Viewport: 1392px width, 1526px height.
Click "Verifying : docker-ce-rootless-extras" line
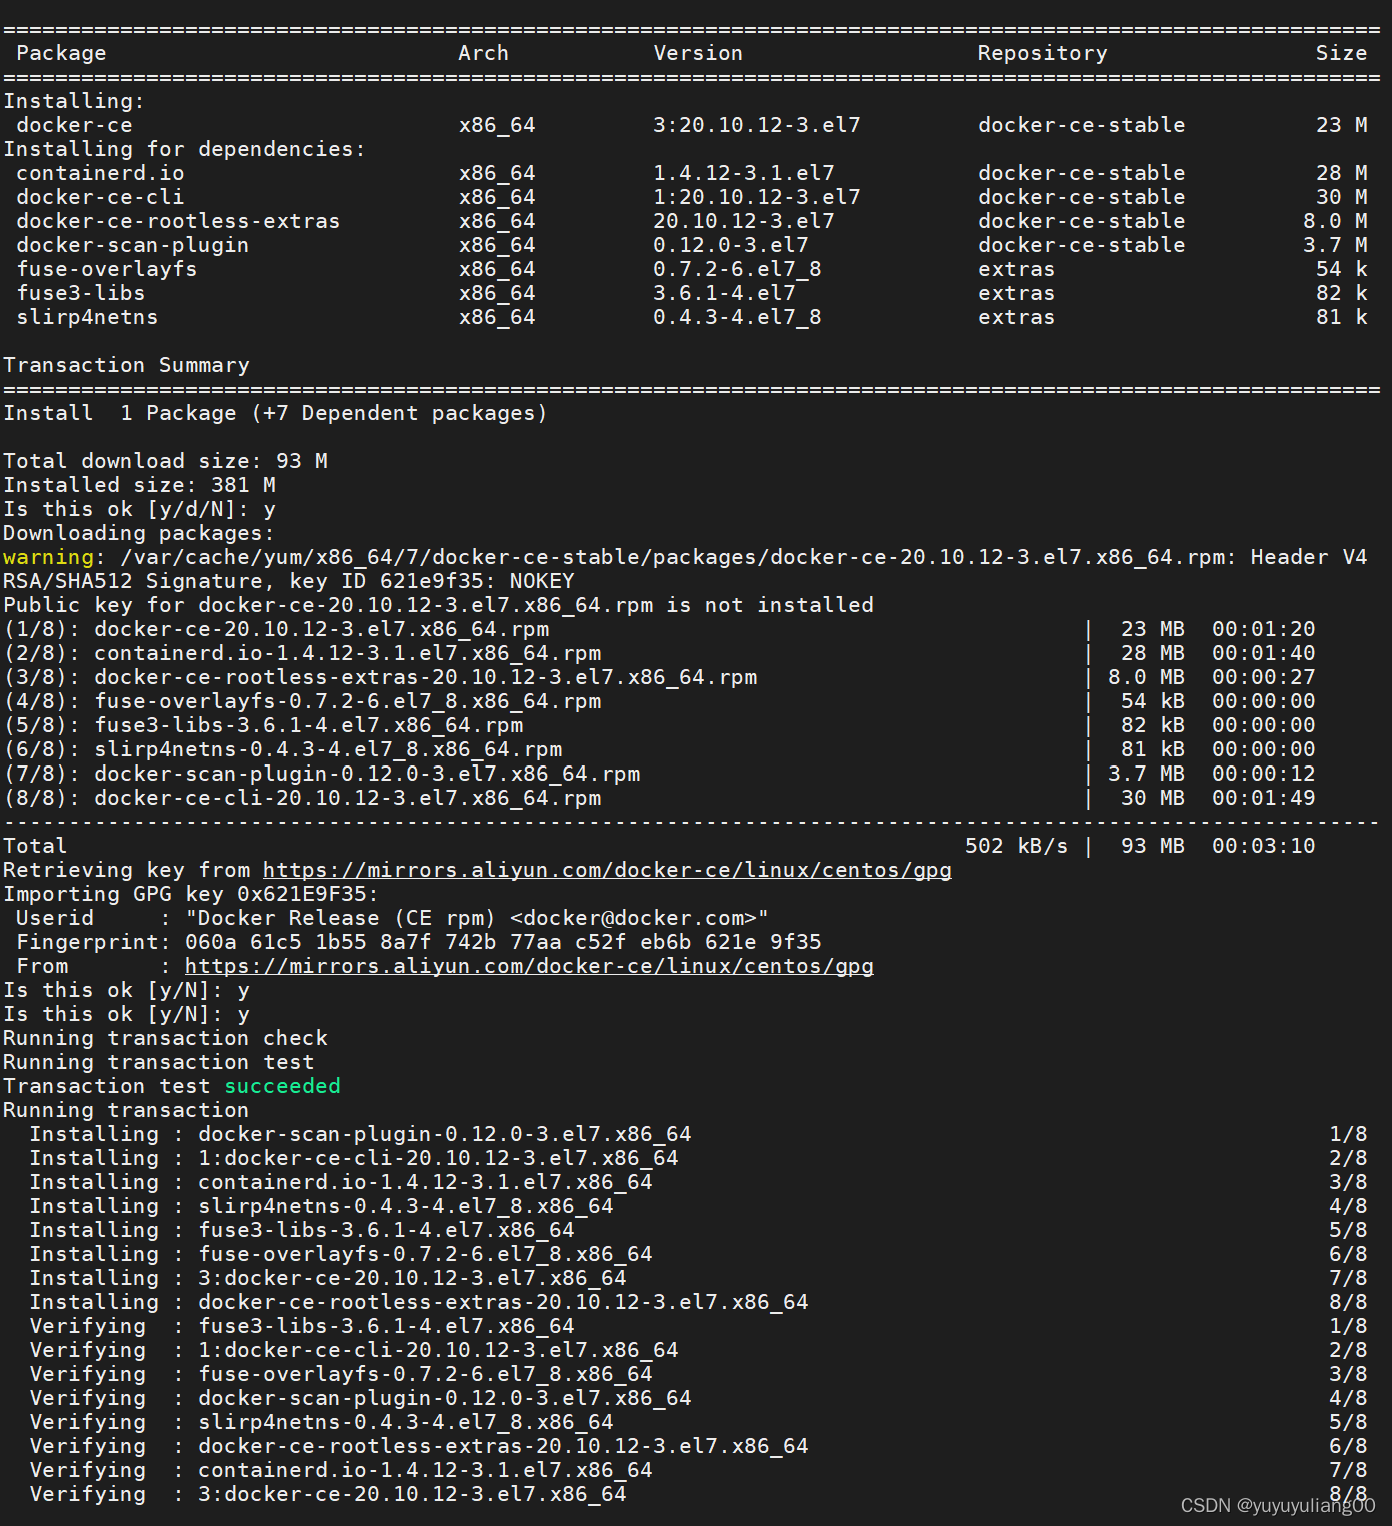pyautogui.click(x=698, y=1446)
